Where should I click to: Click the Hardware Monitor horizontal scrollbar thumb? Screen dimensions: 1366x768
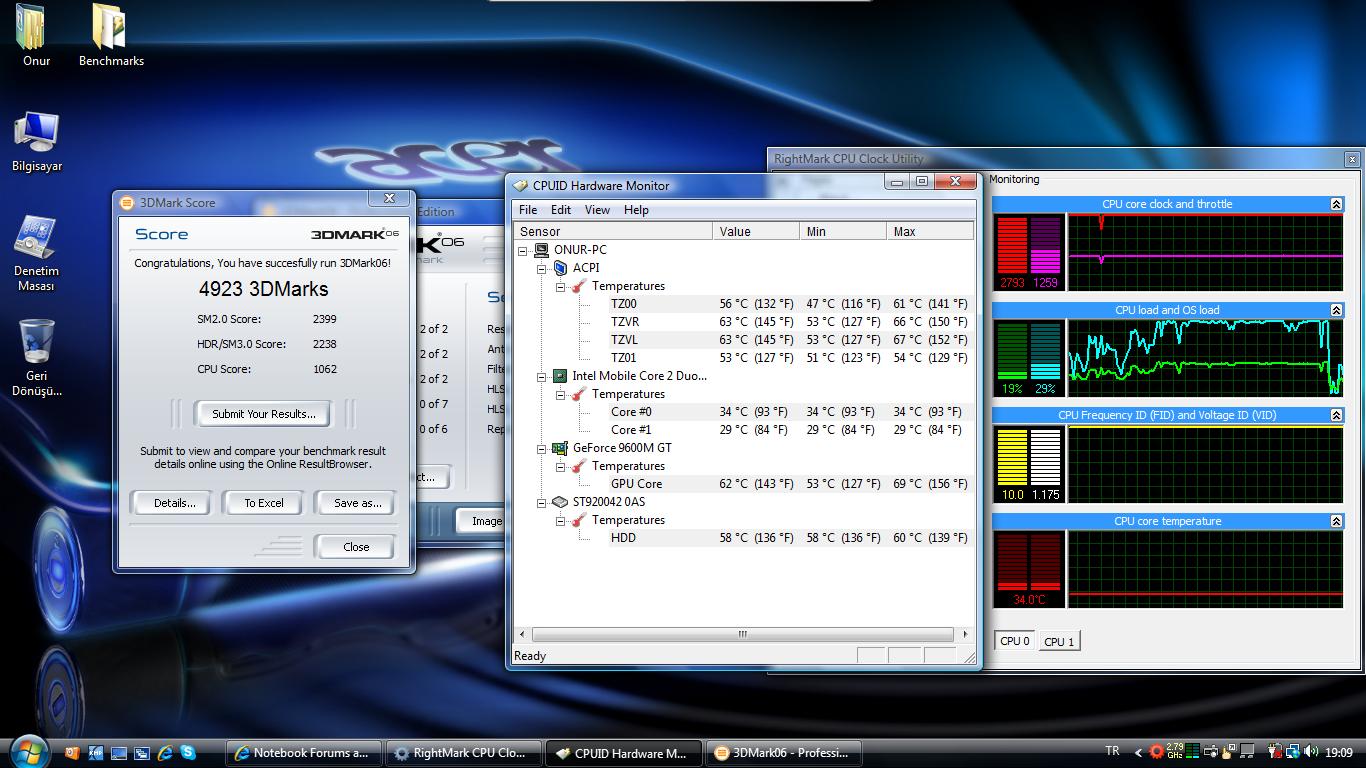pos(742,634)
